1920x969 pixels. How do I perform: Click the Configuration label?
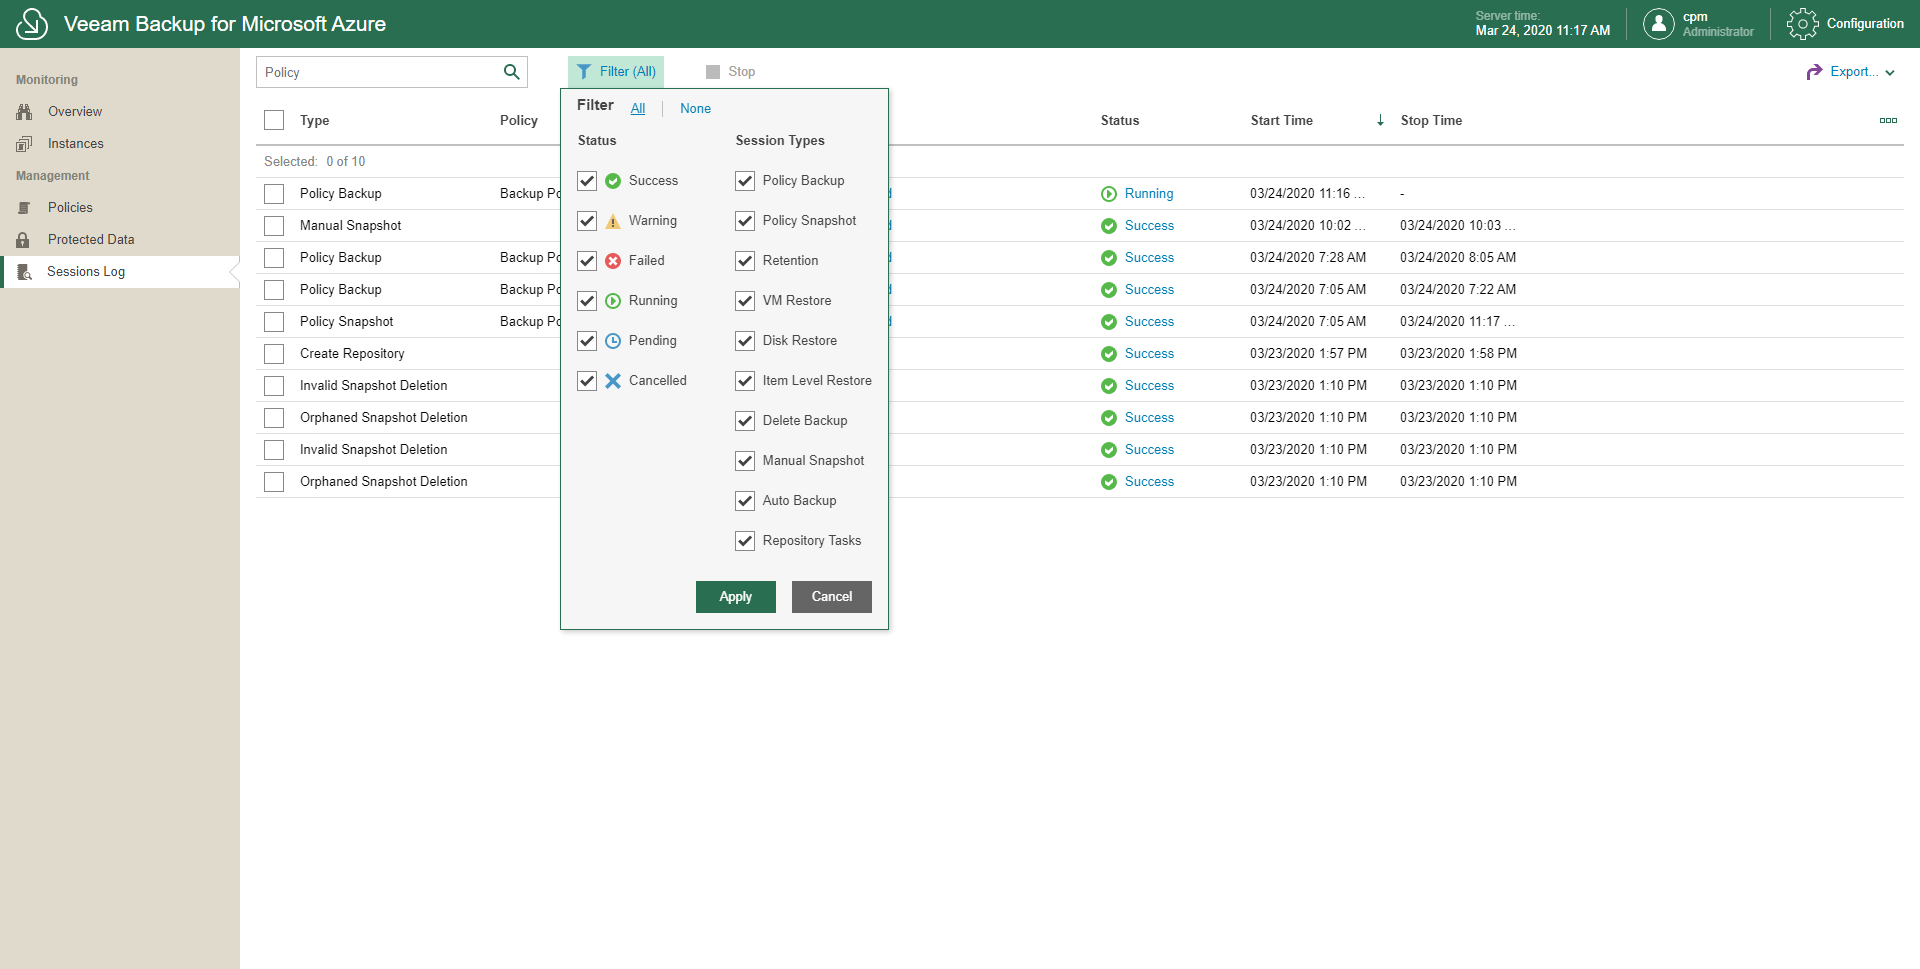[x=1865, y=24]
